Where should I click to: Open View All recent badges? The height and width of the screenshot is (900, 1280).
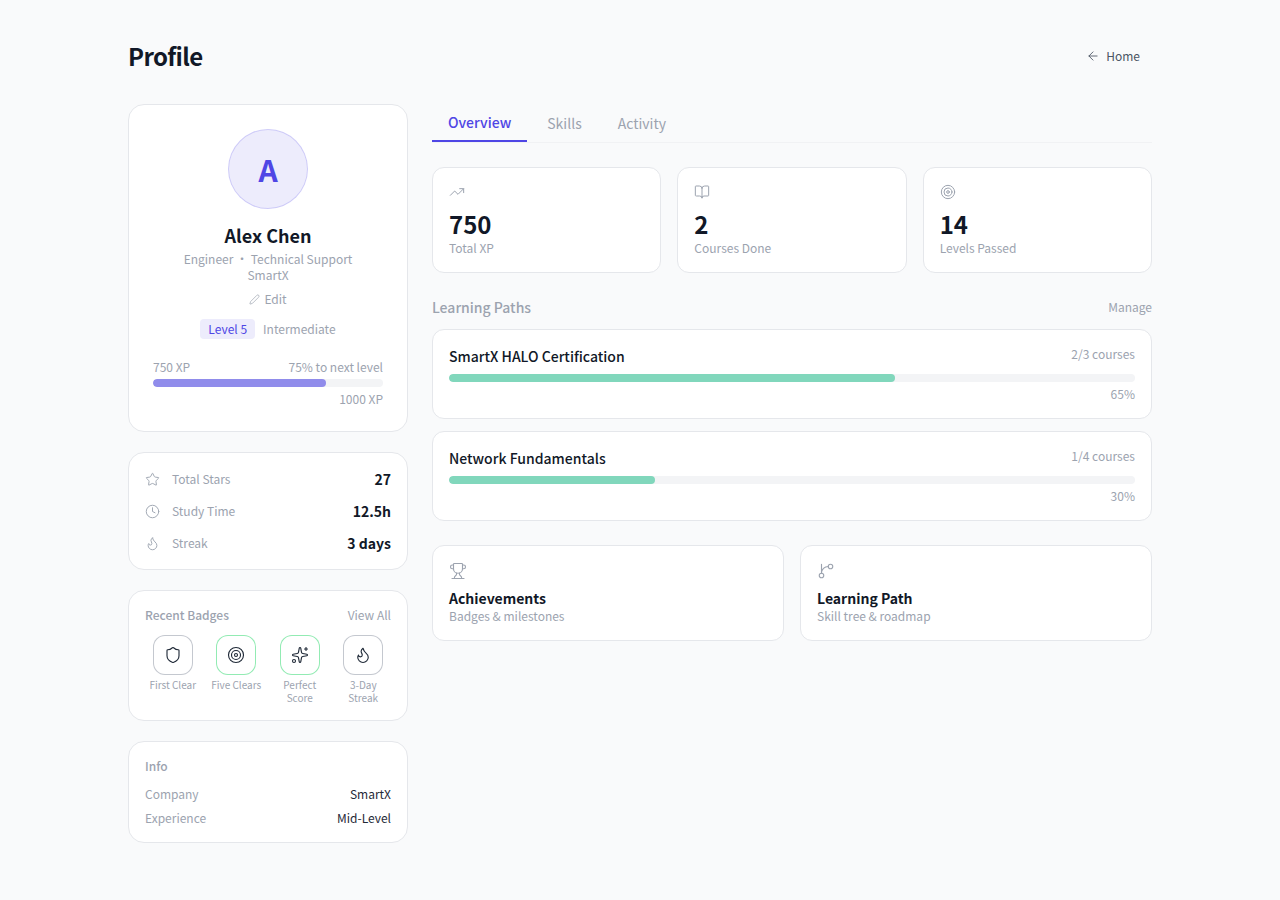(369, 616)
